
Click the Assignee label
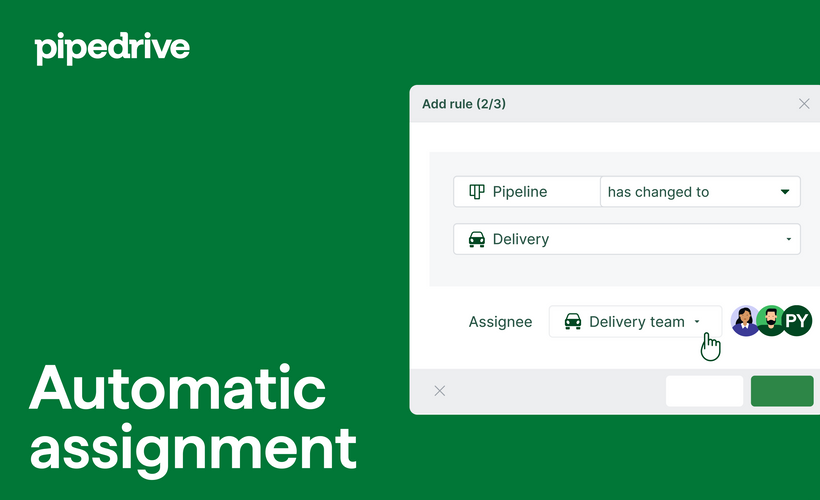(500, 322)
